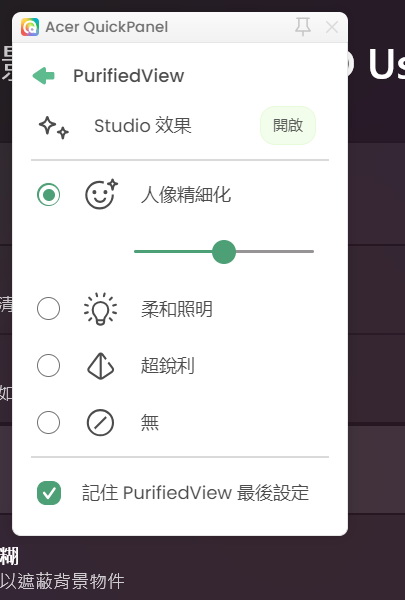Toggle the 開啟 Studio effect button
Screen dimensions: 405x600
(x=288, y=126)
